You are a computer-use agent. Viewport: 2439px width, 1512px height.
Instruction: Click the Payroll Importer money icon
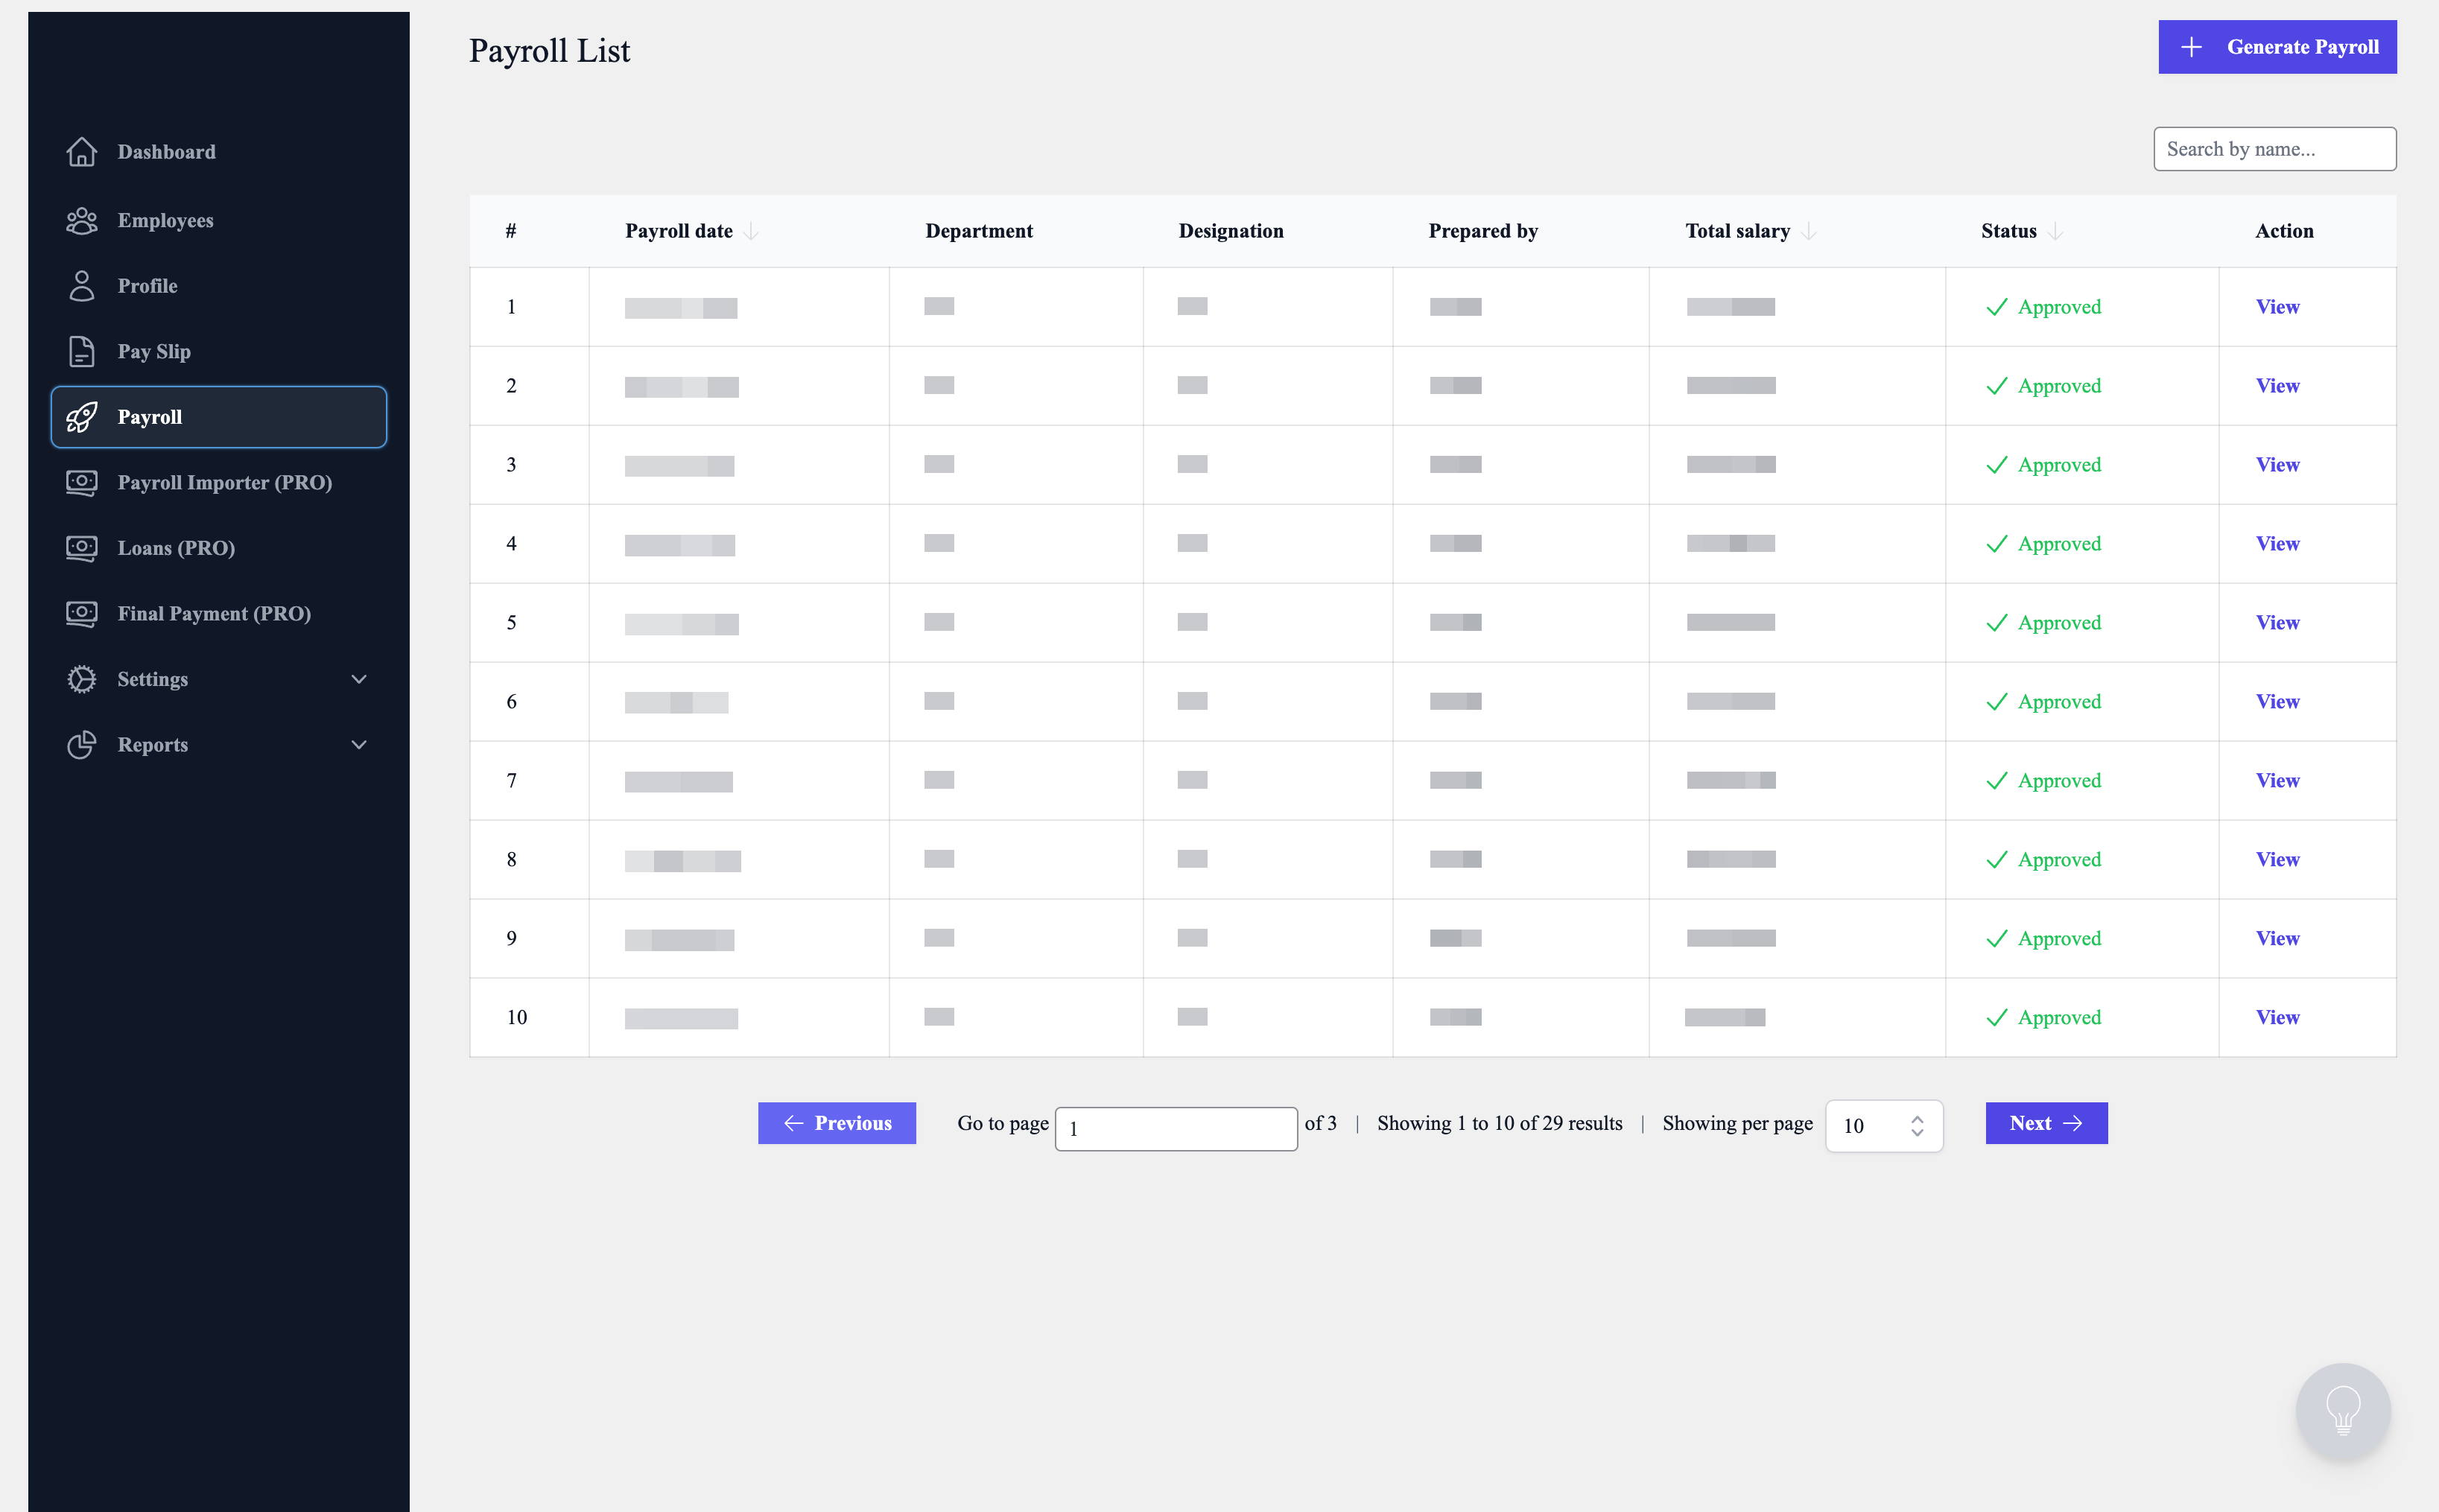click(81, 483)
